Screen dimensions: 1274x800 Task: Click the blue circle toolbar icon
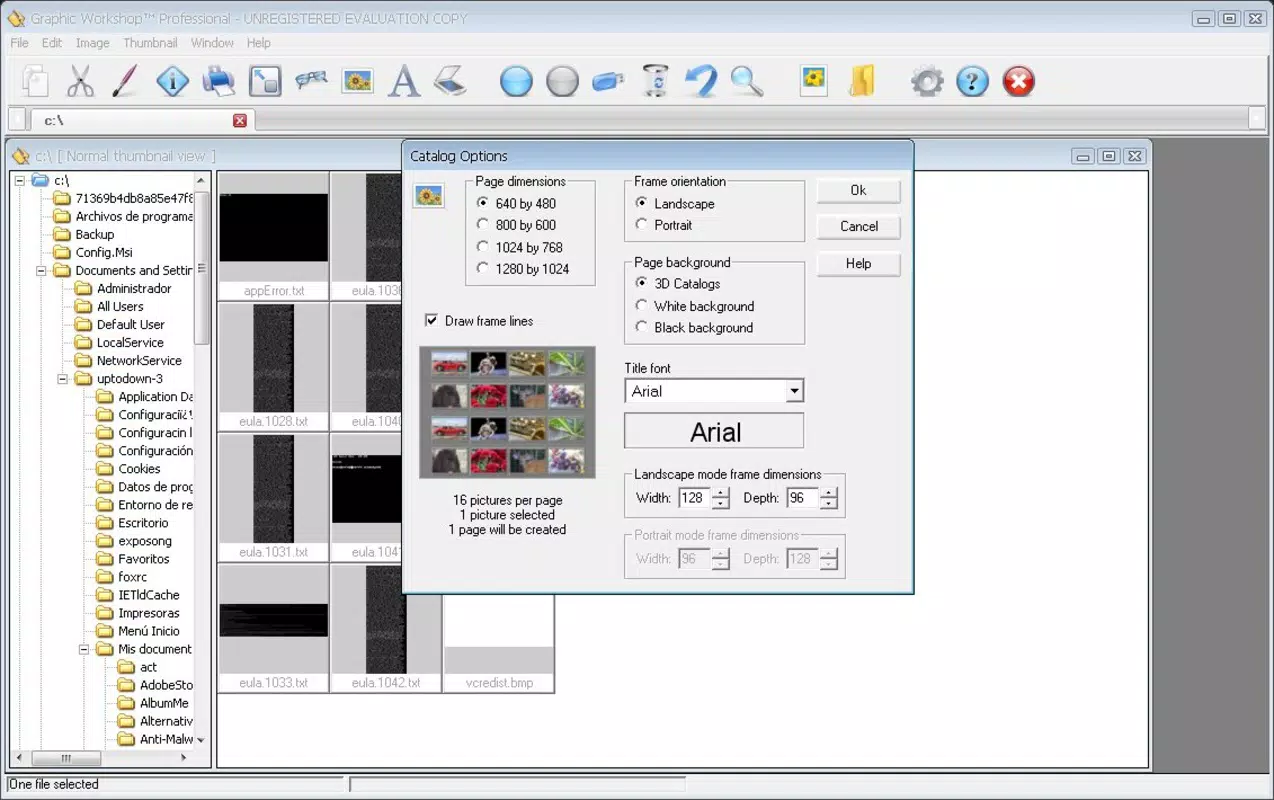click(x=516, y=81)
